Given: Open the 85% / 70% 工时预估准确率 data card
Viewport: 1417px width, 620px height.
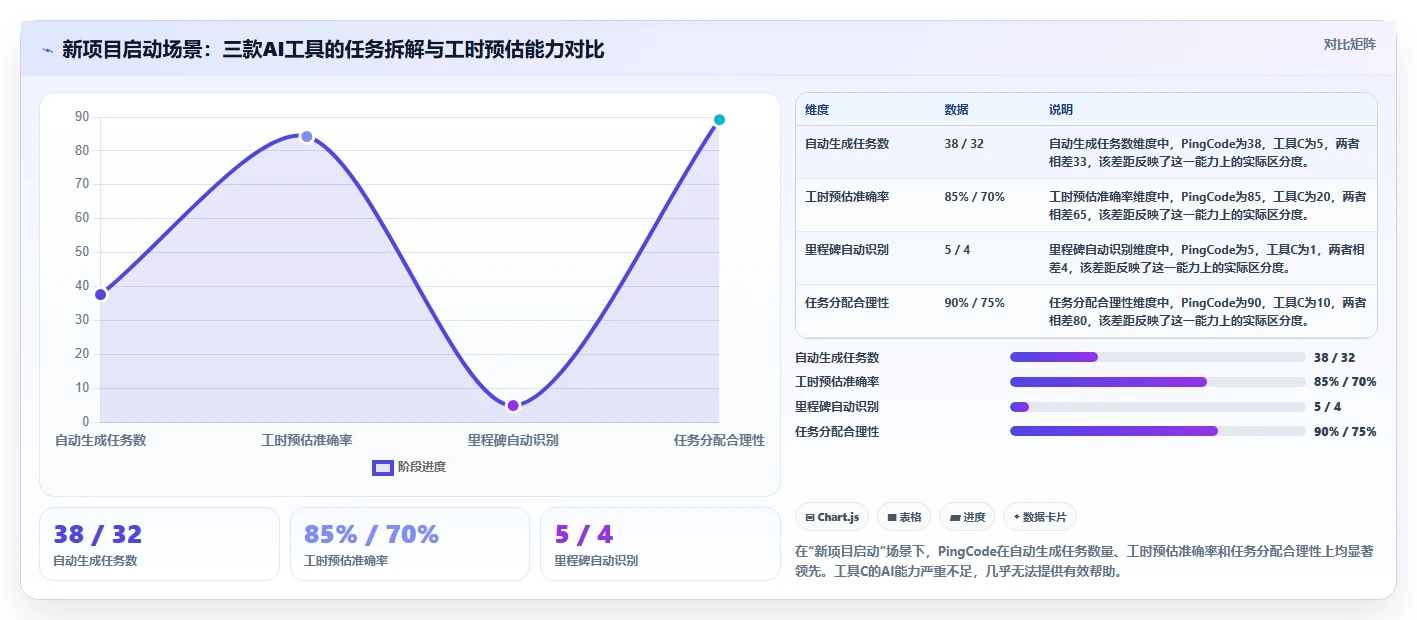Looking at the screenshot, I should click(x=410, y=544).
